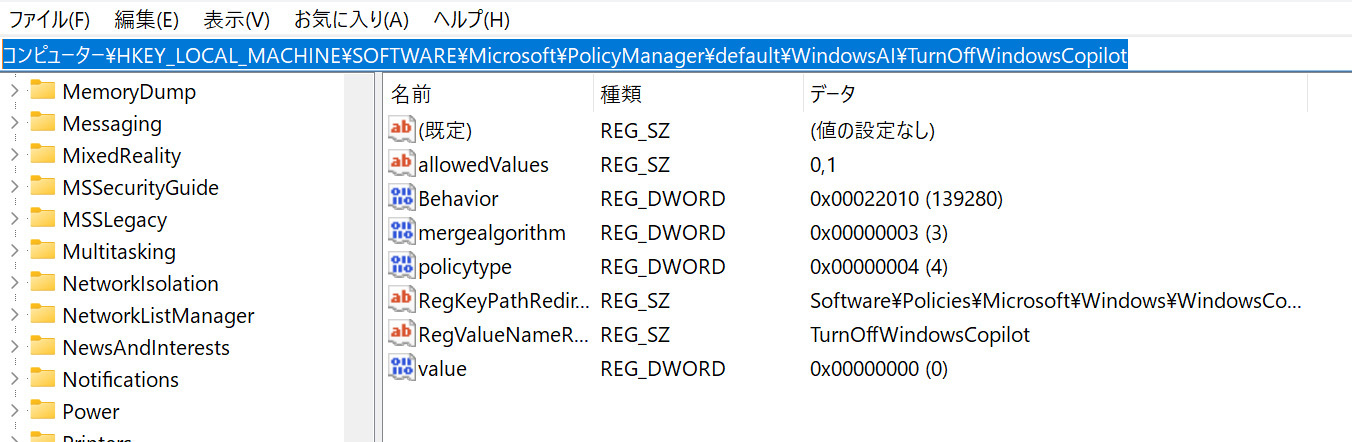Select the Notifications folder icon
1352x442 pixels.
(x=42, y=379)
